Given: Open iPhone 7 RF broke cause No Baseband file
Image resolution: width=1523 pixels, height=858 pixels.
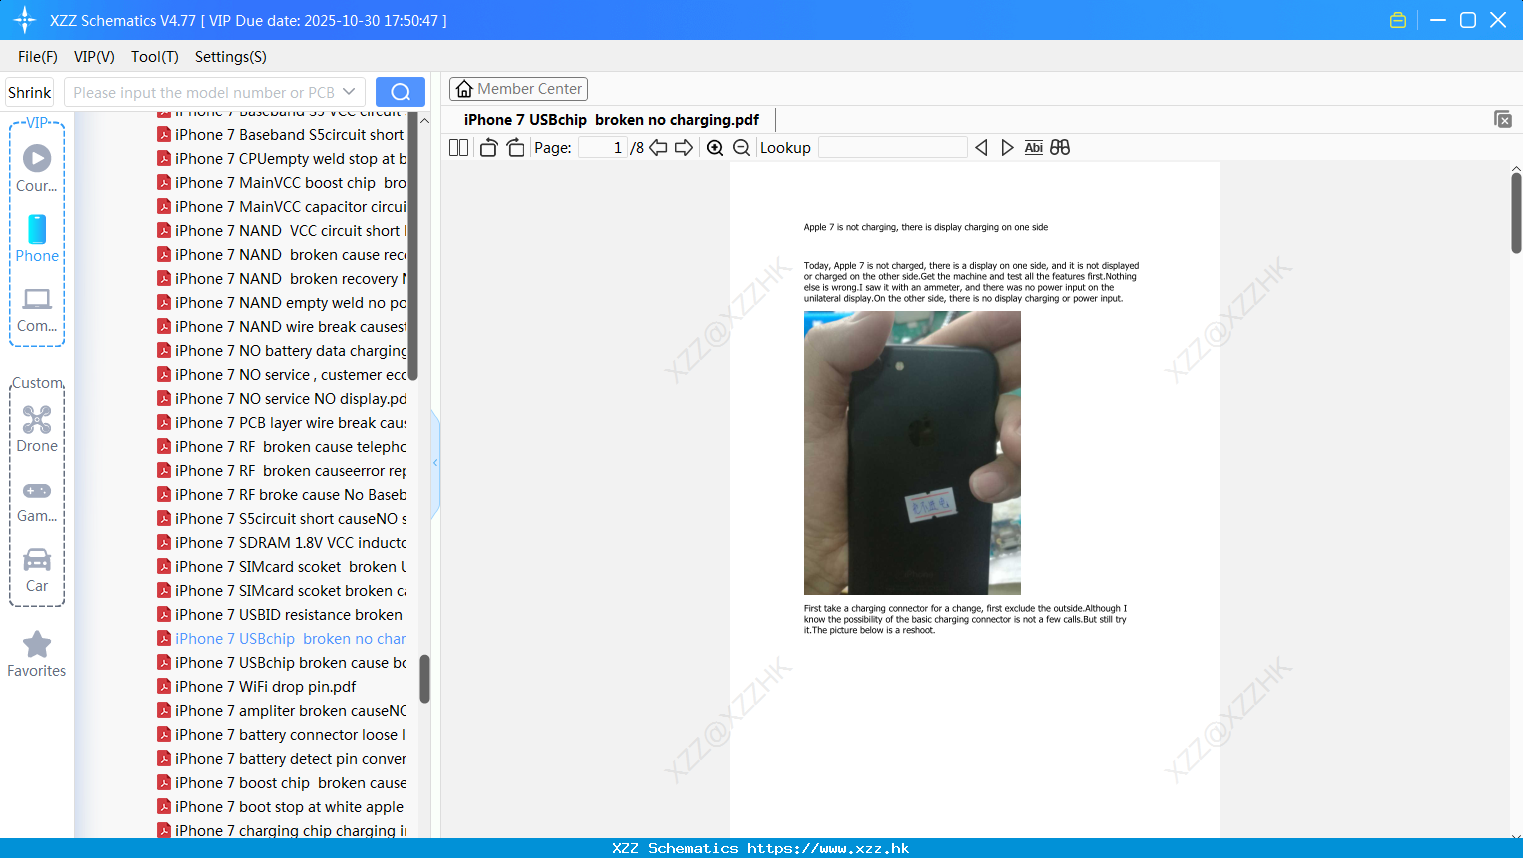Looking at the screenshot, I should click(x=282, y=495).
